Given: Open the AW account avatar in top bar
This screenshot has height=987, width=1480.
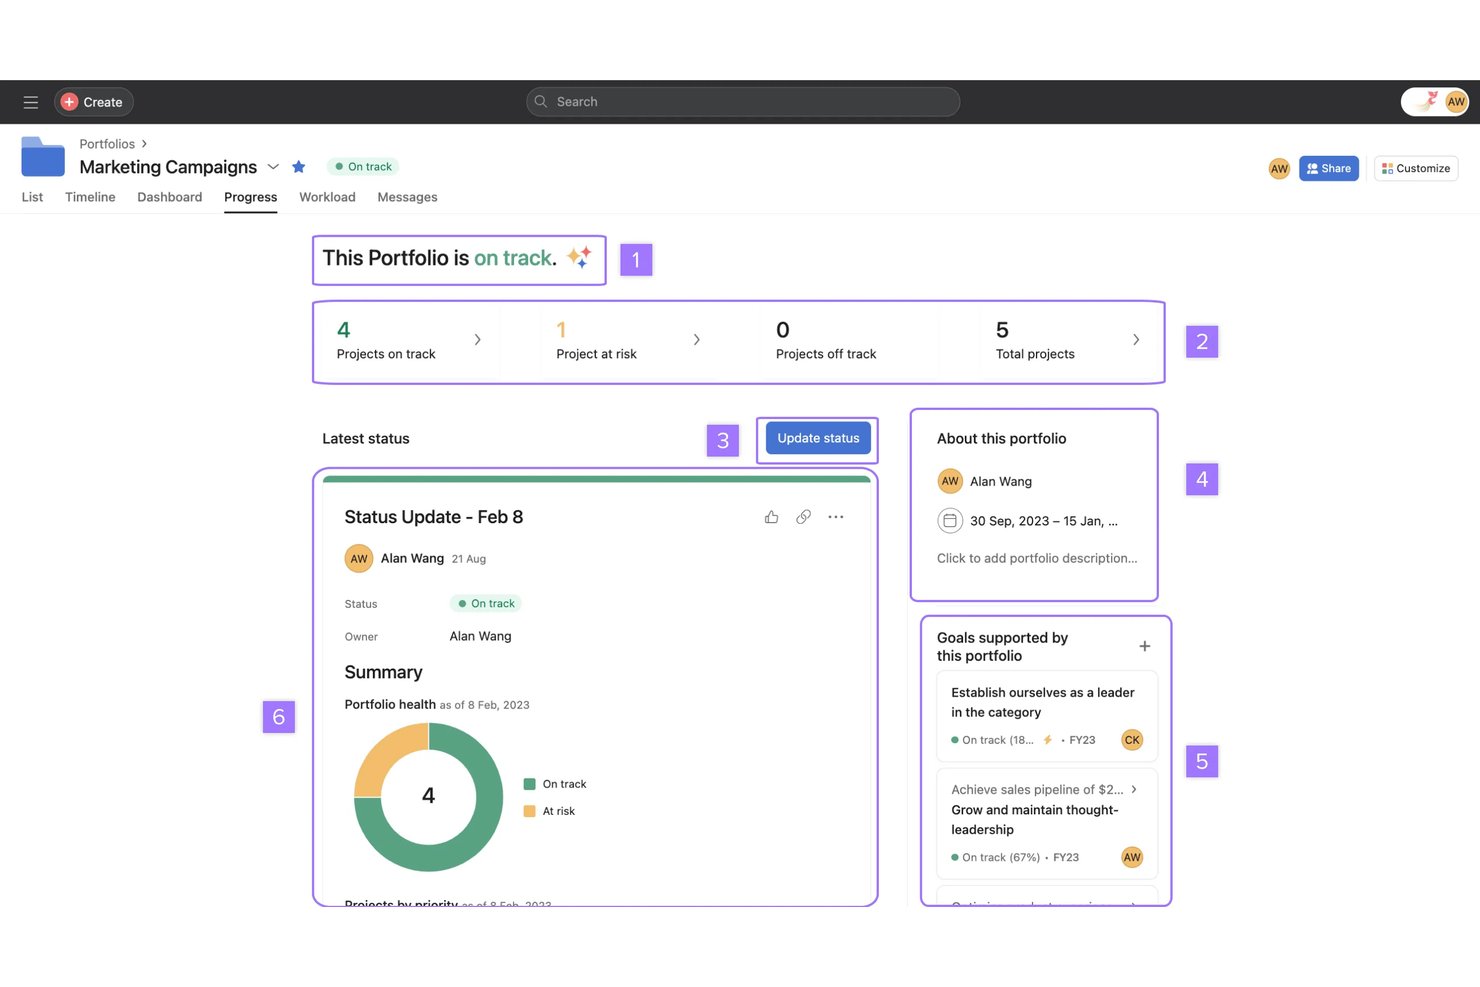Looking at the screenshot, I should [1456, 102].
